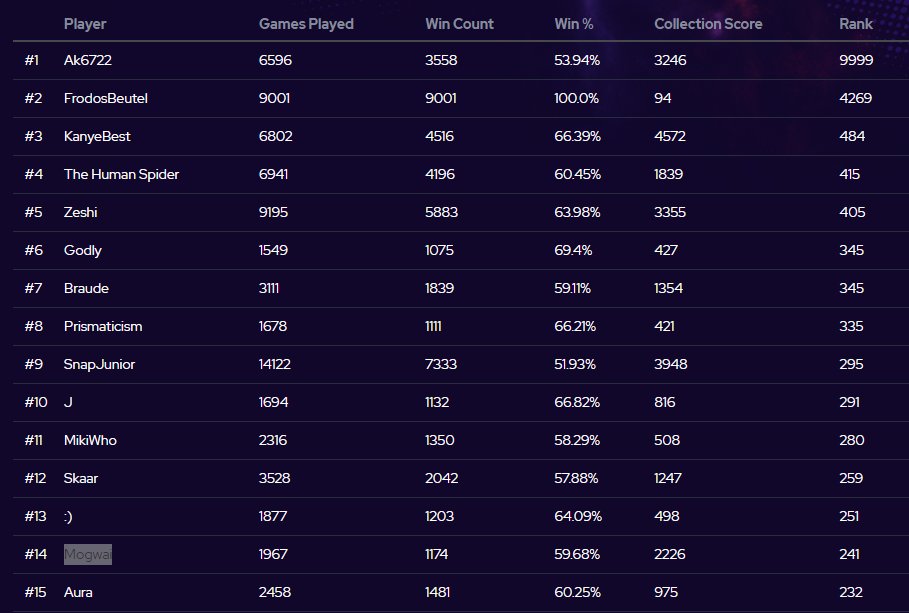
Task: Click KanyeBest's collection score 4572
Action: 670,136
